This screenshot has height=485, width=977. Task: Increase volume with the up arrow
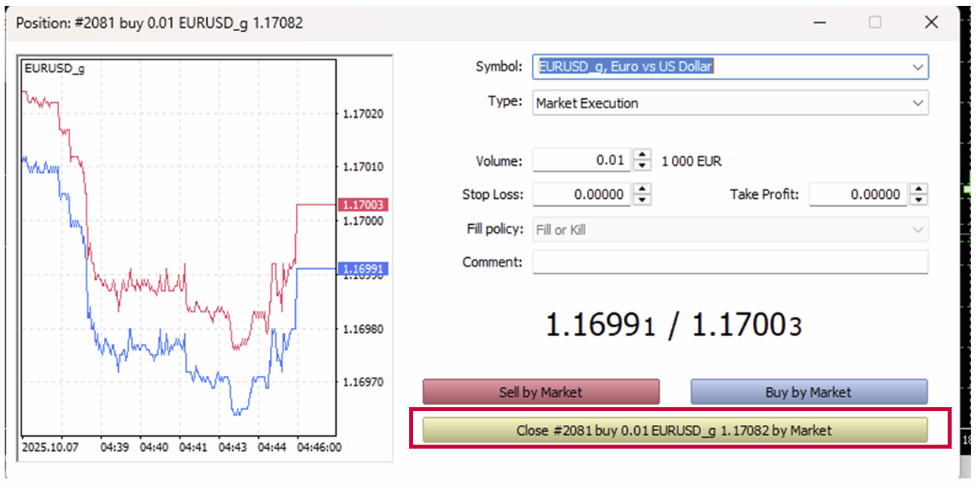click(x=643, y=156)
